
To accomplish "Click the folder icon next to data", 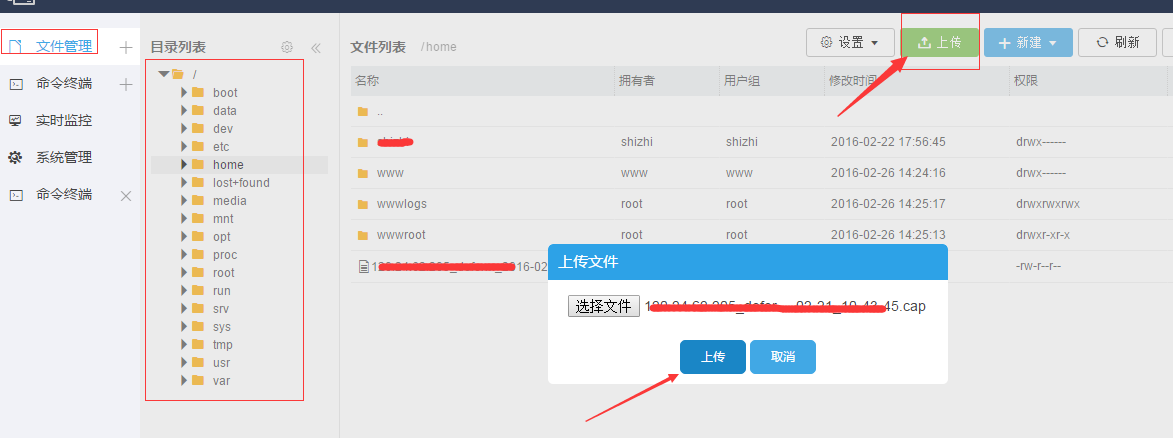I will tap(197, 110).
